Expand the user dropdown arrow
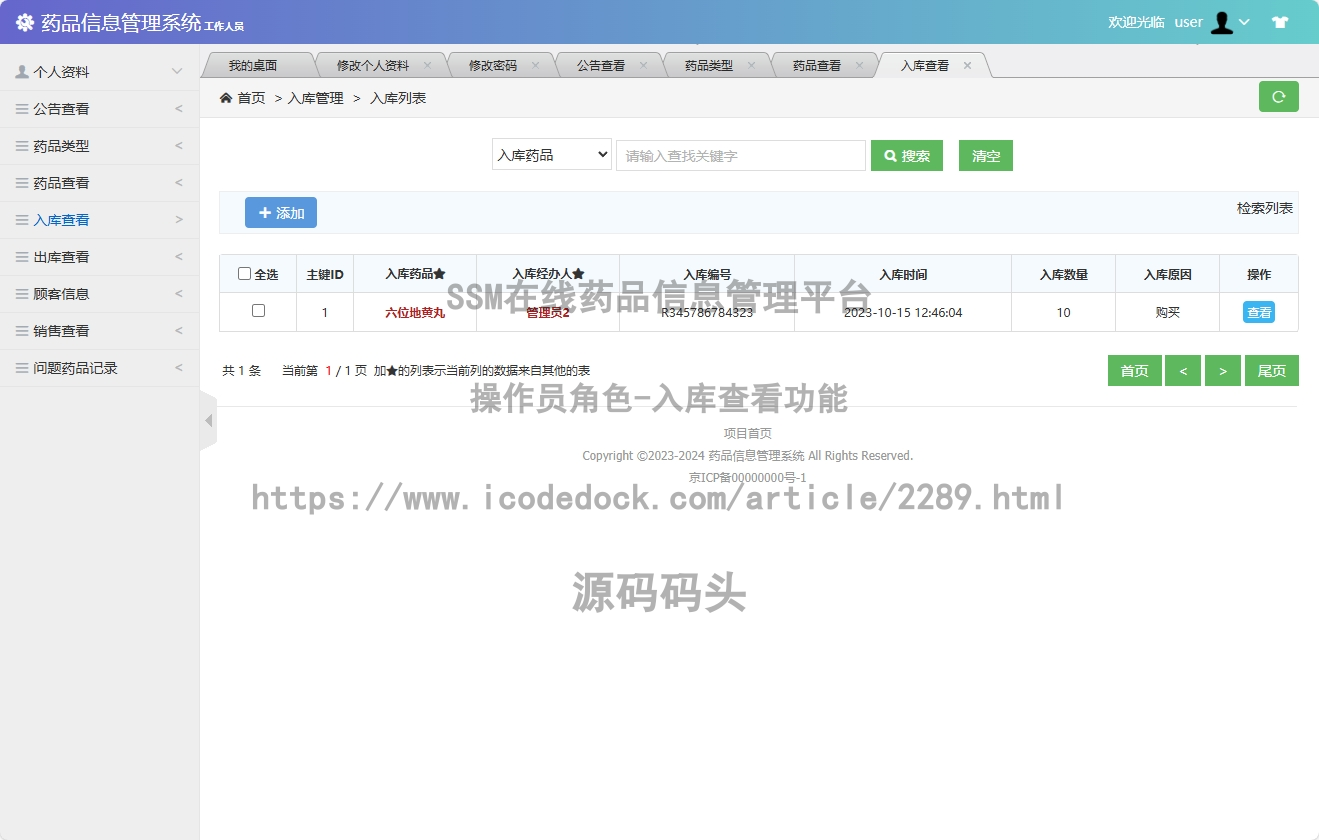1319x840 pixels. (1244, 22)
